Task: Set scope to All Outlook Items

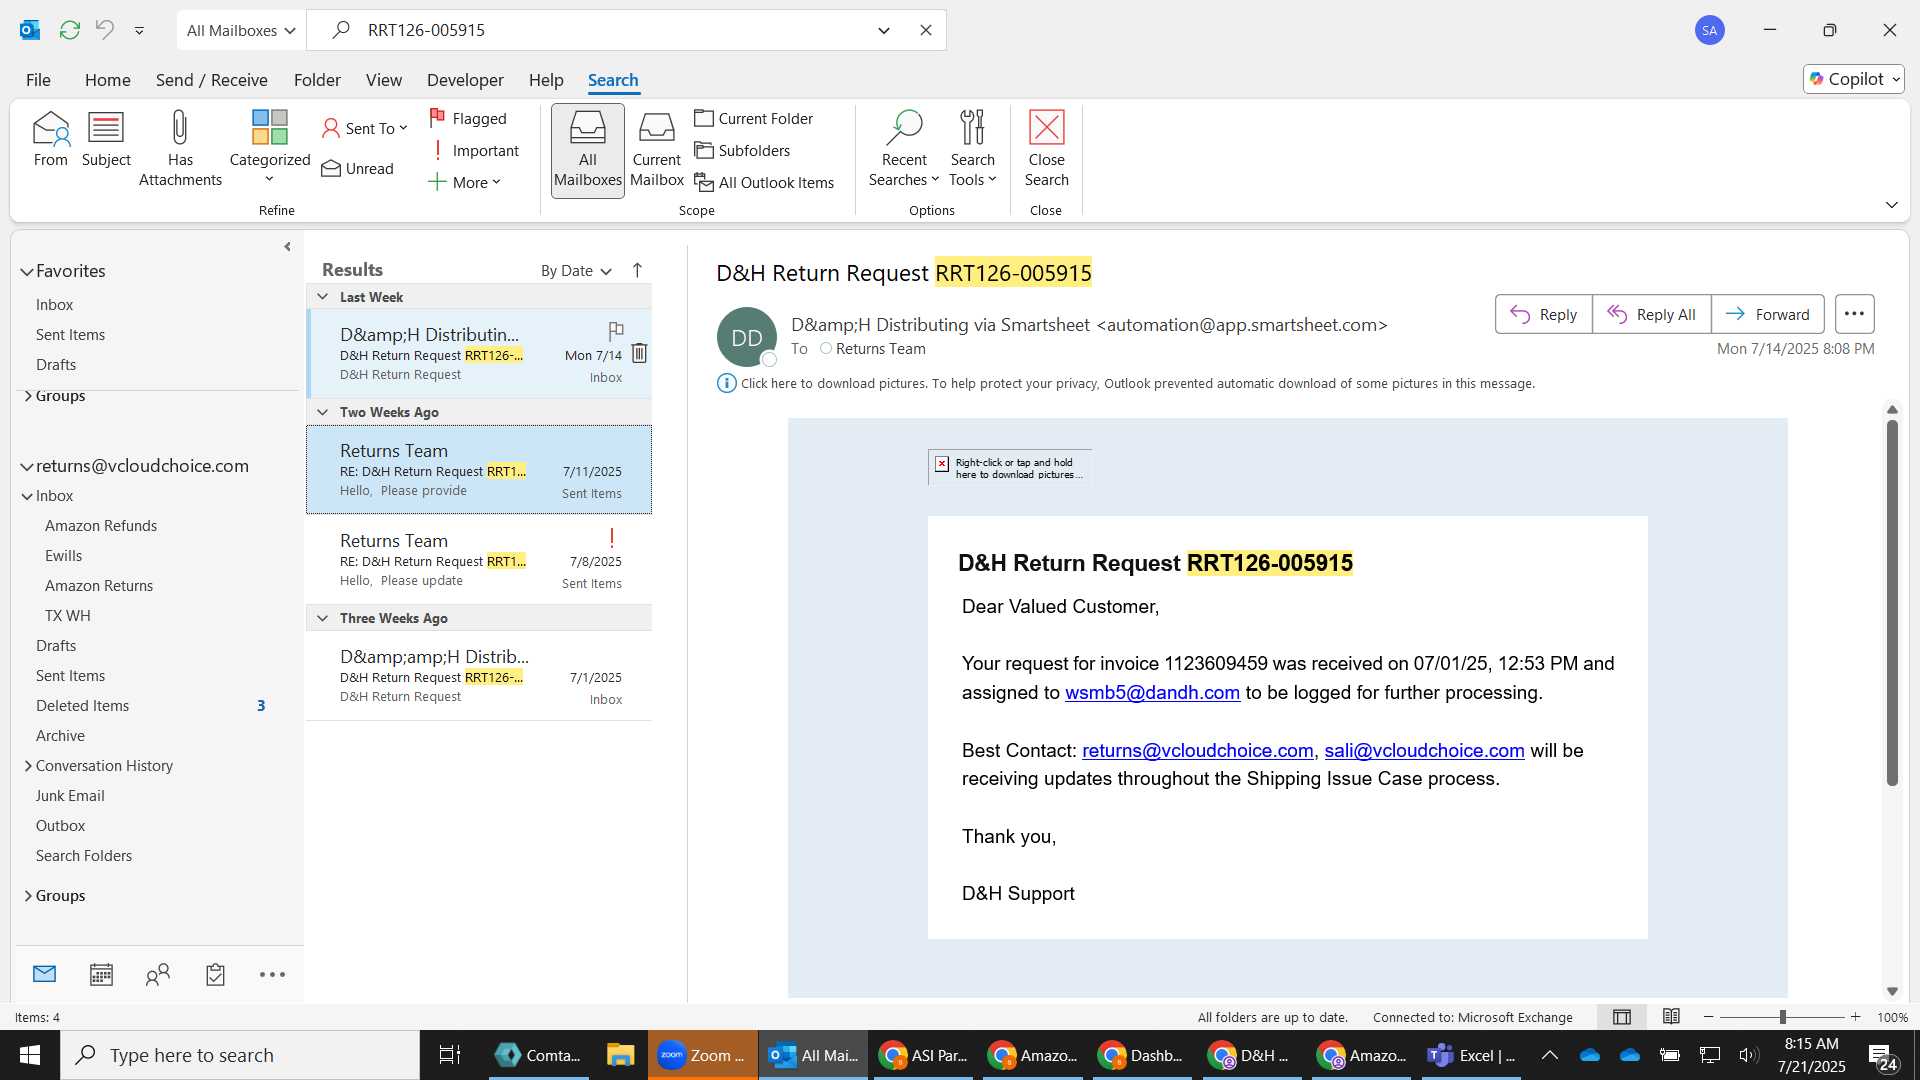Action: coord(765,182)
